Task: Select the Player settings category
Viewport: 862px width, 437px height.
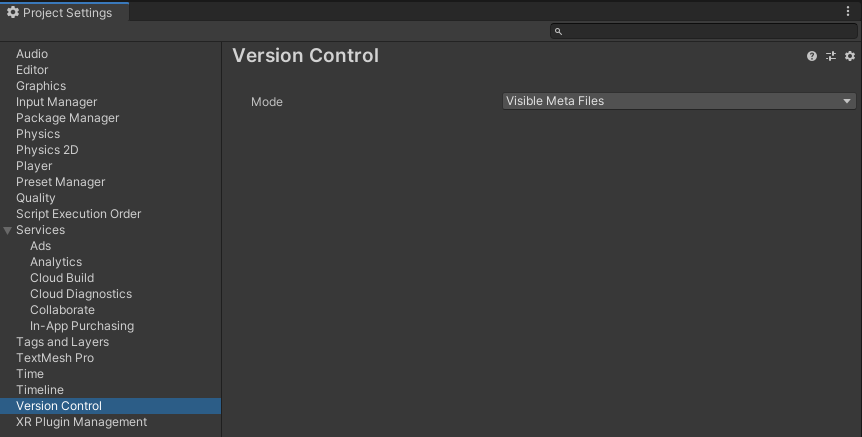Action: 34,166
